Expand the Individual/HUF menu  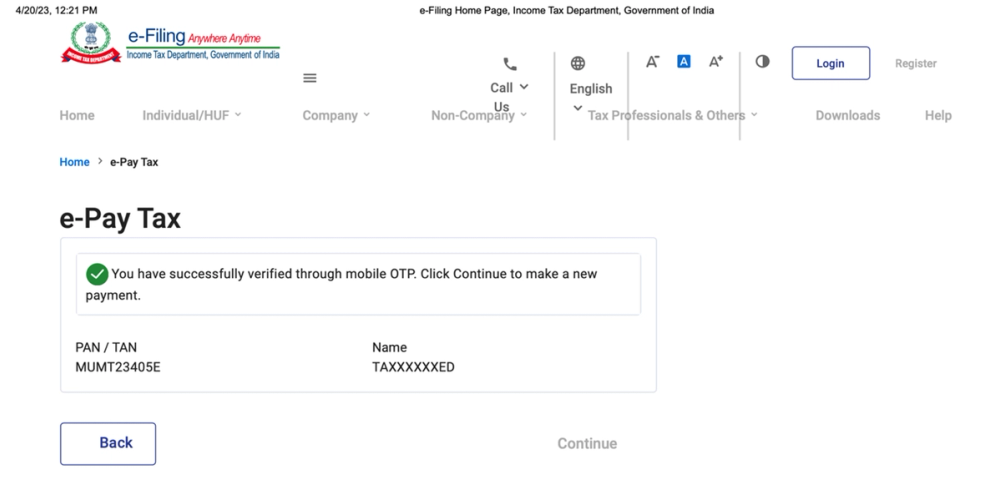point(192,115)
